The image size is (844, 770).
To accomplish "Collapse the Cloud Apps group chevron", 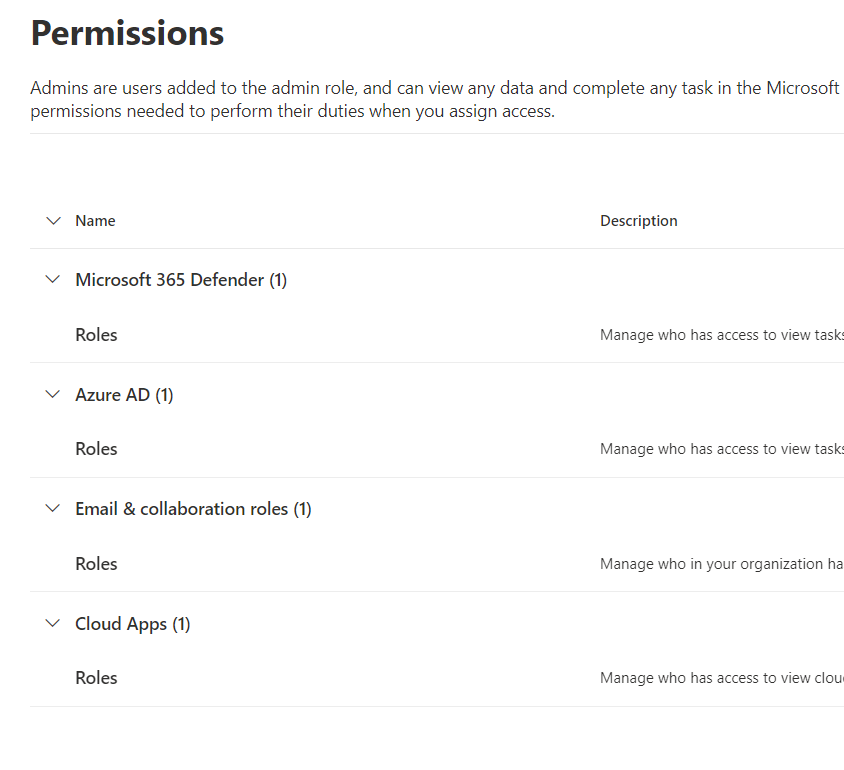I will (x=53, y=624).
